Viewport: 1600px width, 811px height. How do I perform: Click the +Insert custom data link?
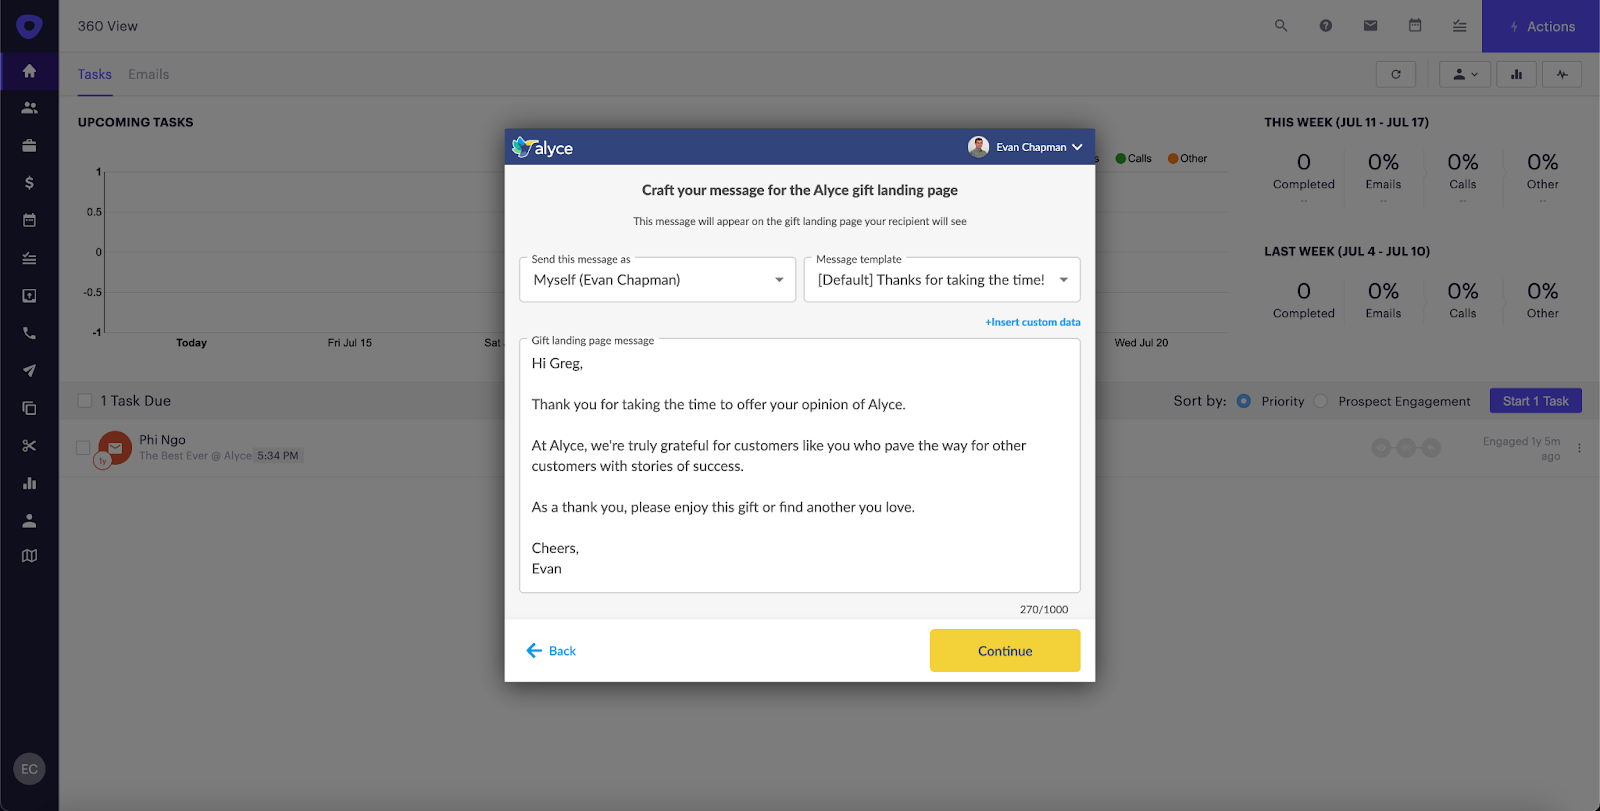(1033, 322)
